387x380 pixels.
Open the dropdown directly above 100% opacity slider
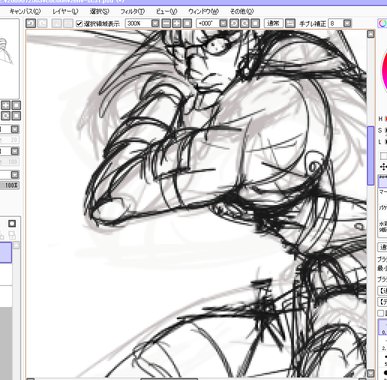[15, 175]
